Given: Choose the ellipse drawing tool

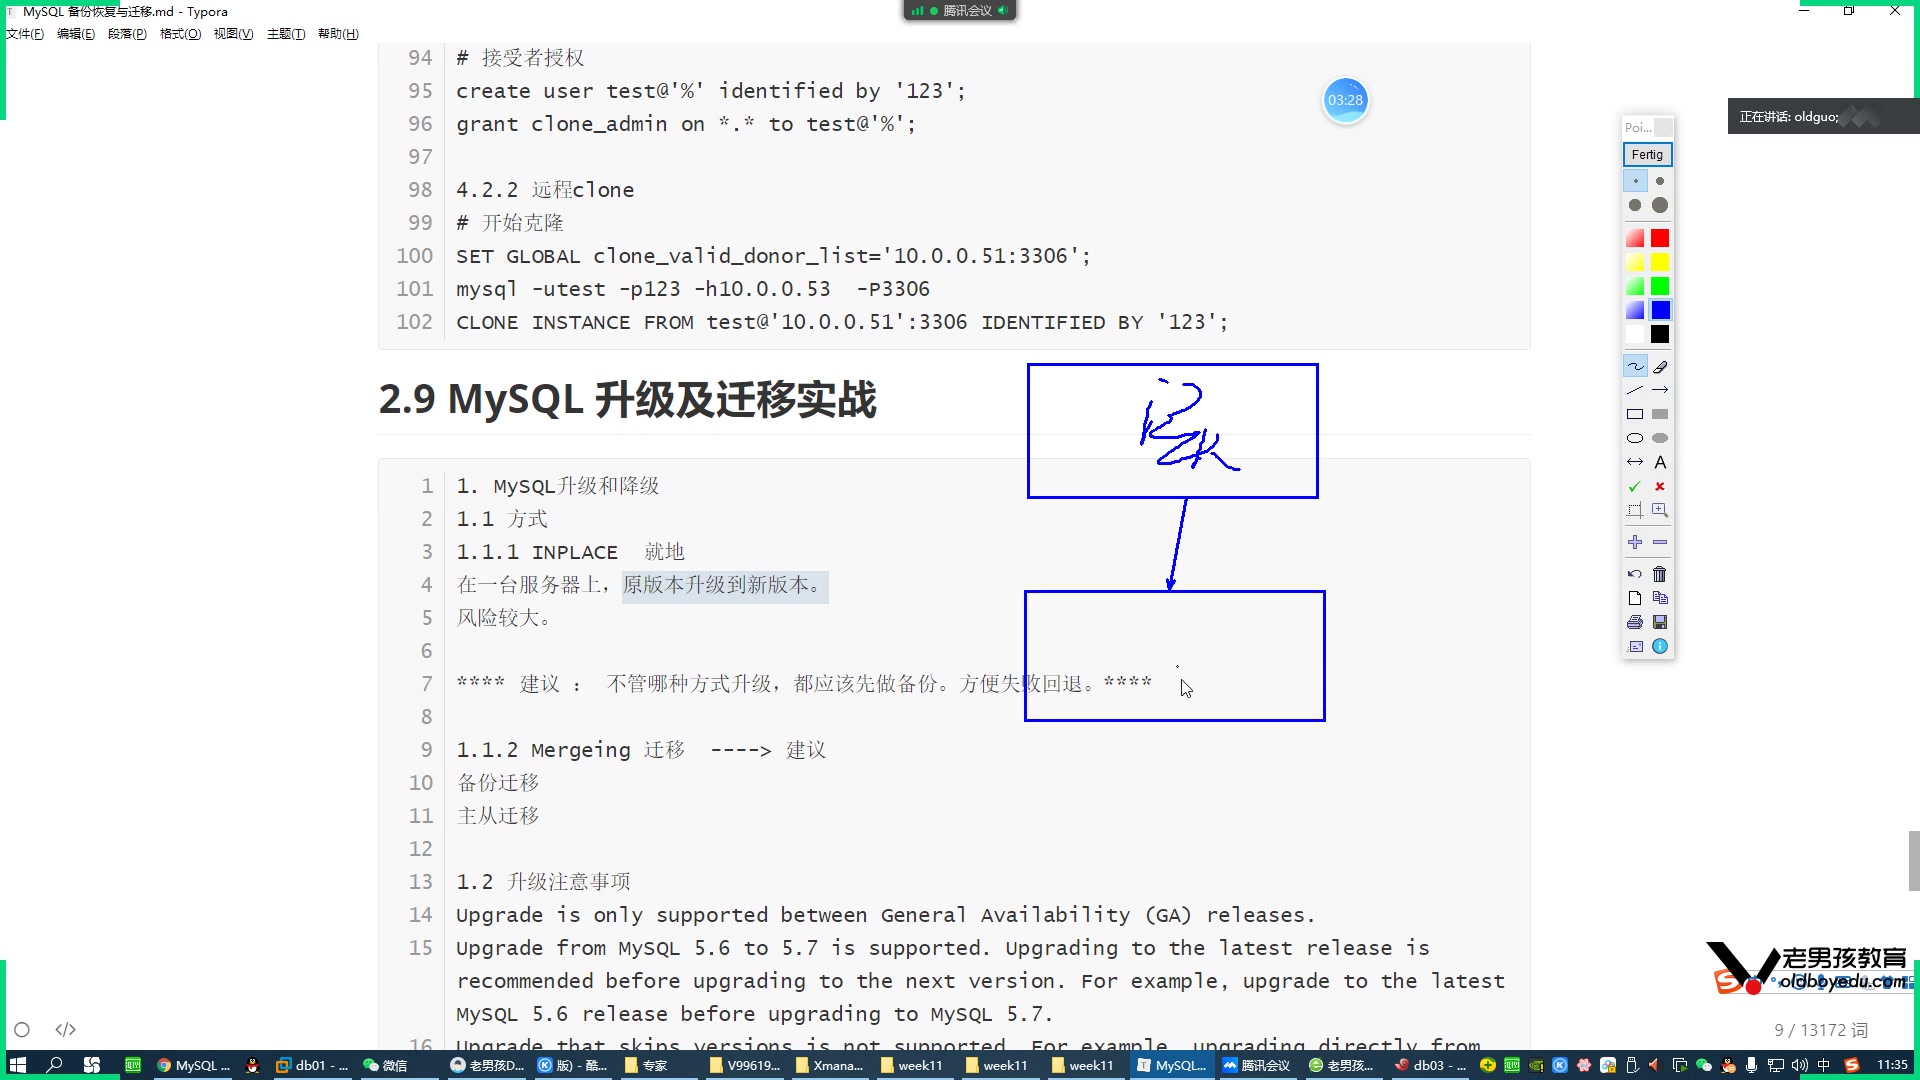Looking at the screenshot, I should pyautogui.click(x=1635, y=438).
